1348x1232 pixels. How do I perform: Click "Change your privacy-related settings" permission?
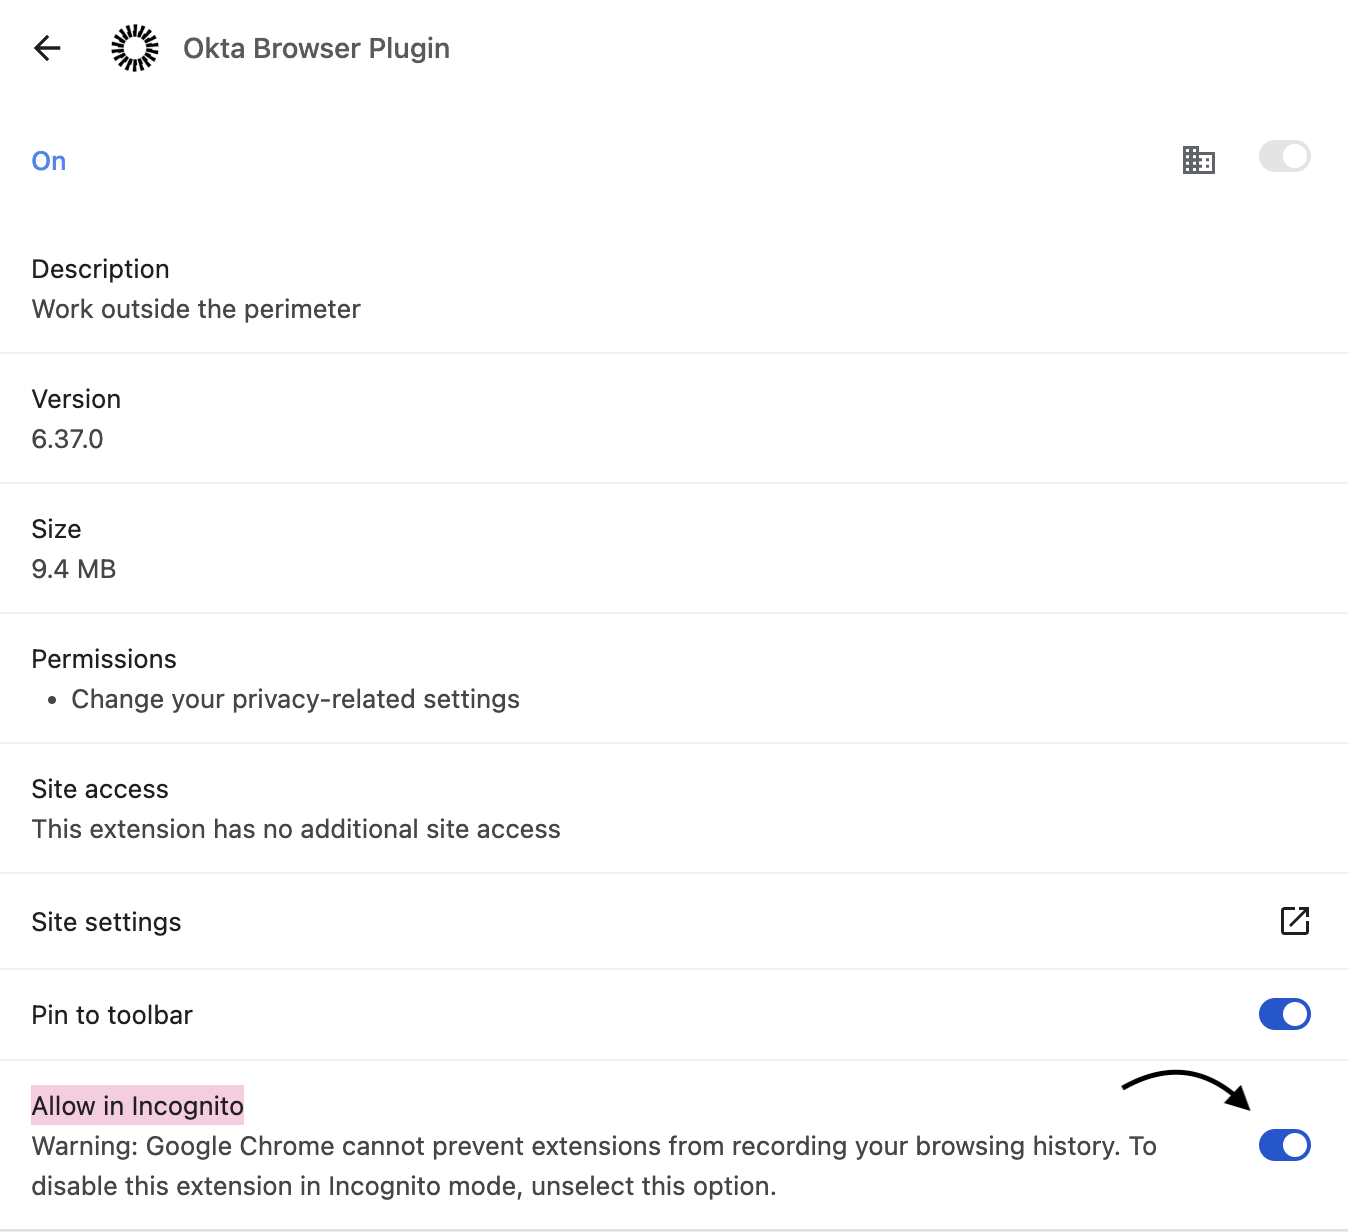click(x=295, y=699)
